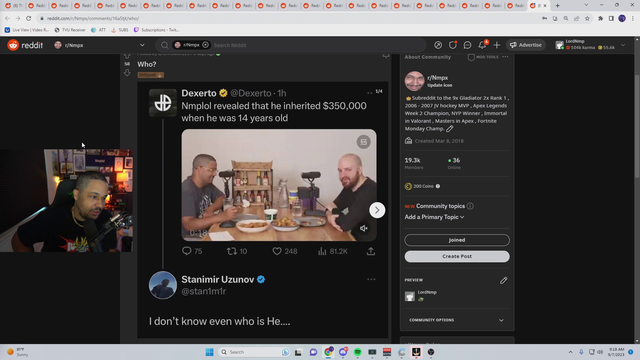Image resolution: width=640 pixels, height=360 pixels.
Task: Click Stanimir Uzunov profile avatar
Action: (162, 285)
